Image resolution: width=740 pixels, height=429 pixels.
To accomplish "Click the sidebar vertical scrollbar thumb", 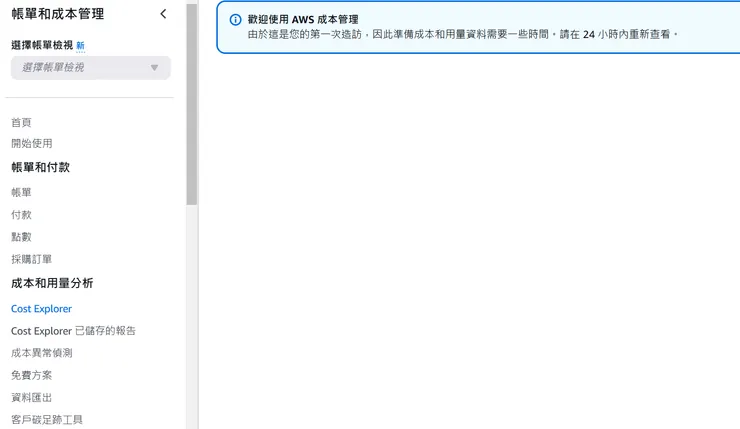I will pos(191,104).
